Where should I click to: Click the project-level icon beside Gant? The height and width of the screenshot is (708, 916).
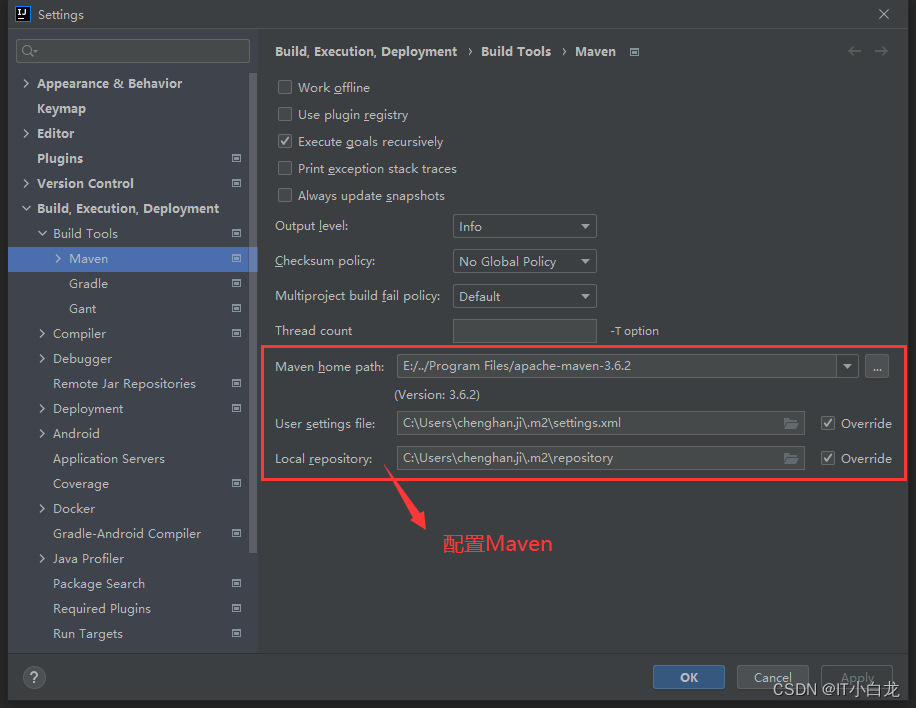[237, 308]
